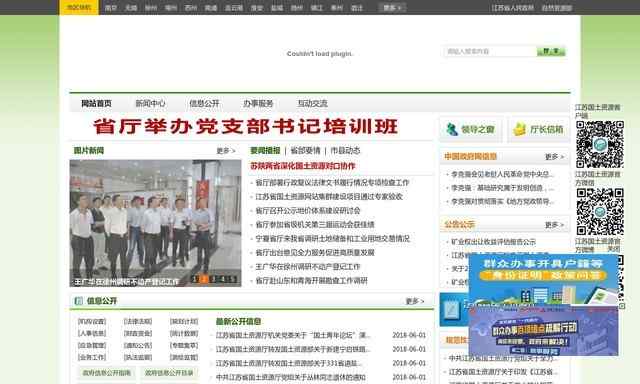The image size is (640, 384).
Task: Select slide 1 in the photo carousel
Action: 195,279
